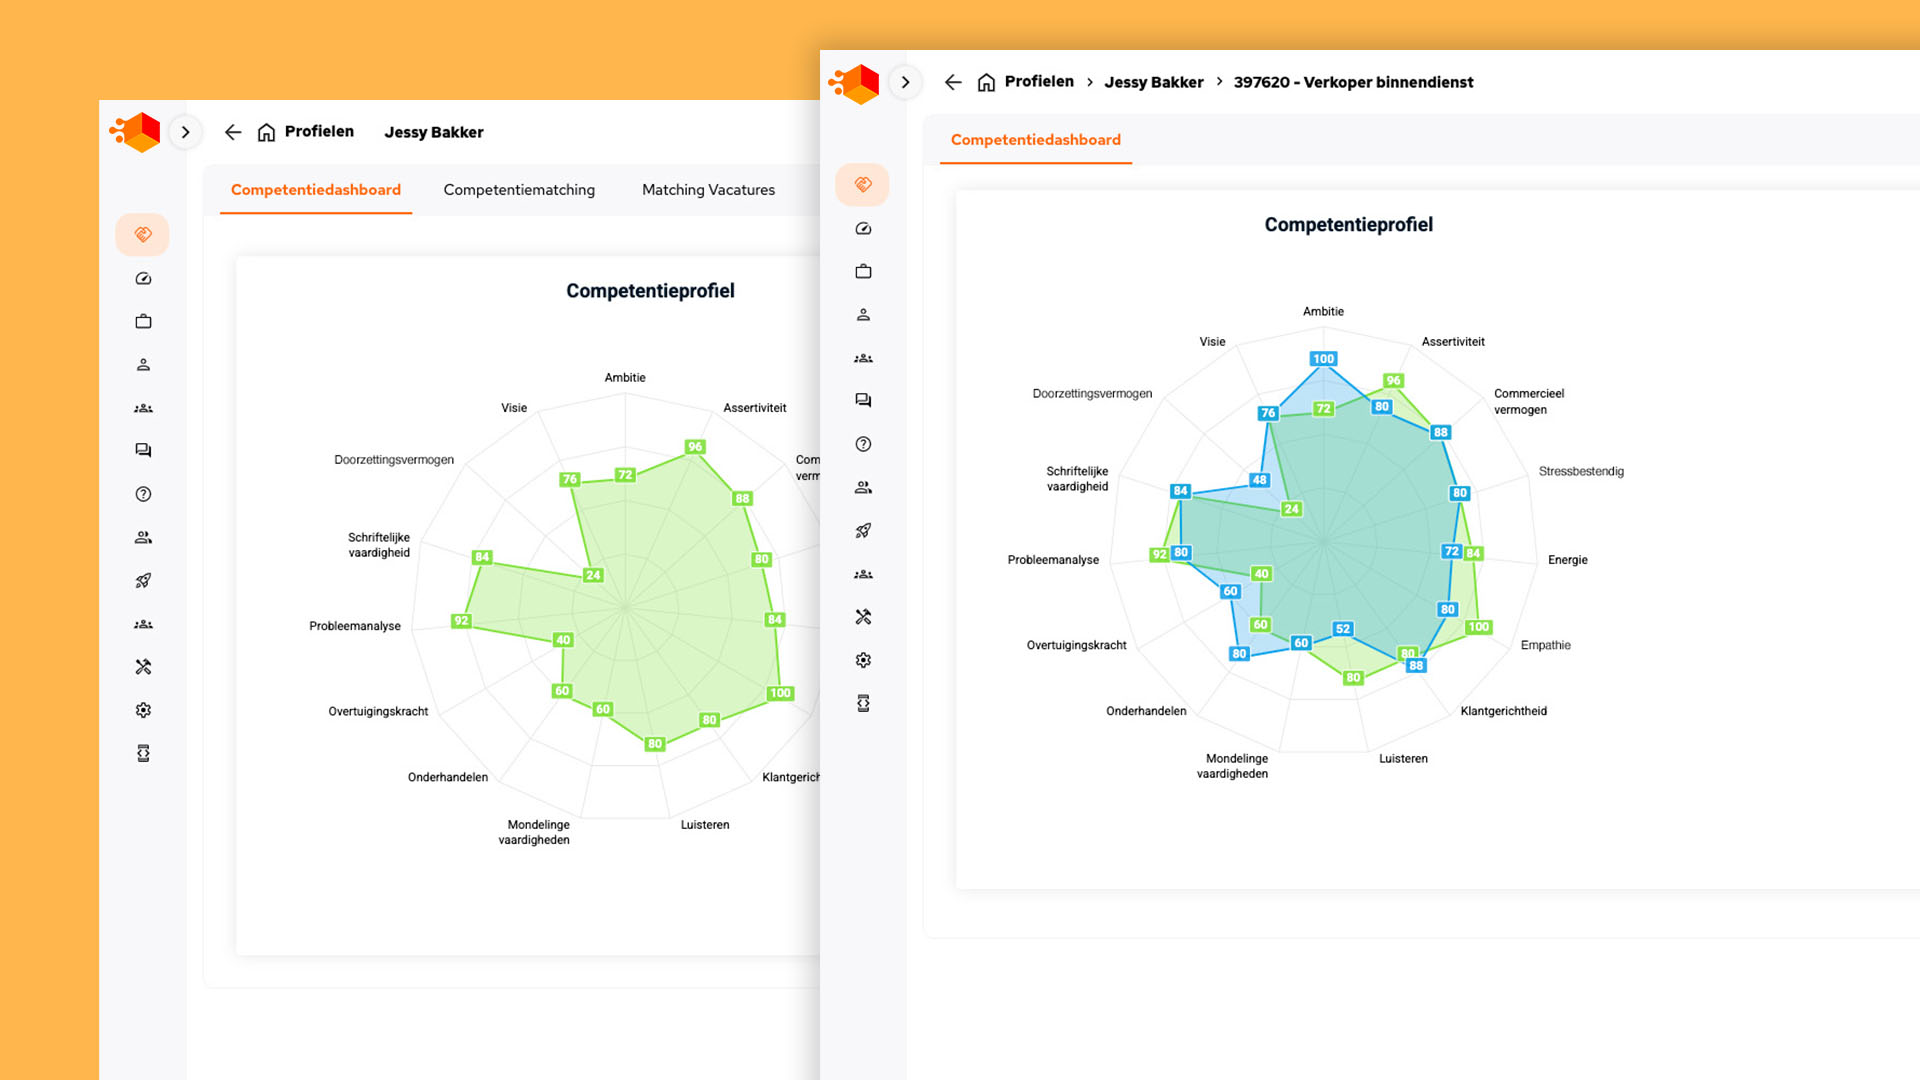This screenshot has height=1080, width=1920.
Task: Open the Matching Vacatures tab
Action: tap(708, 190)
